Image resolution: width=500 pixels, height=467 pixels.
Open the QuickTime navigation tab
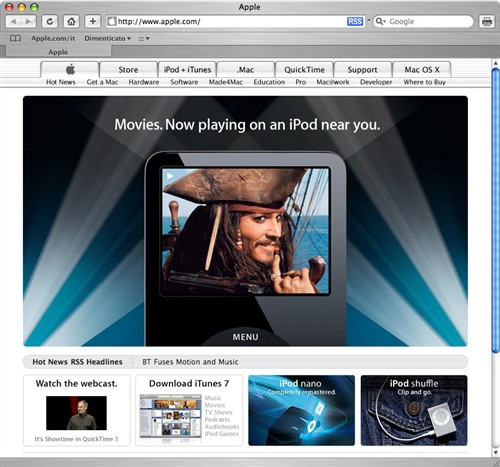[x=304, y=69]
